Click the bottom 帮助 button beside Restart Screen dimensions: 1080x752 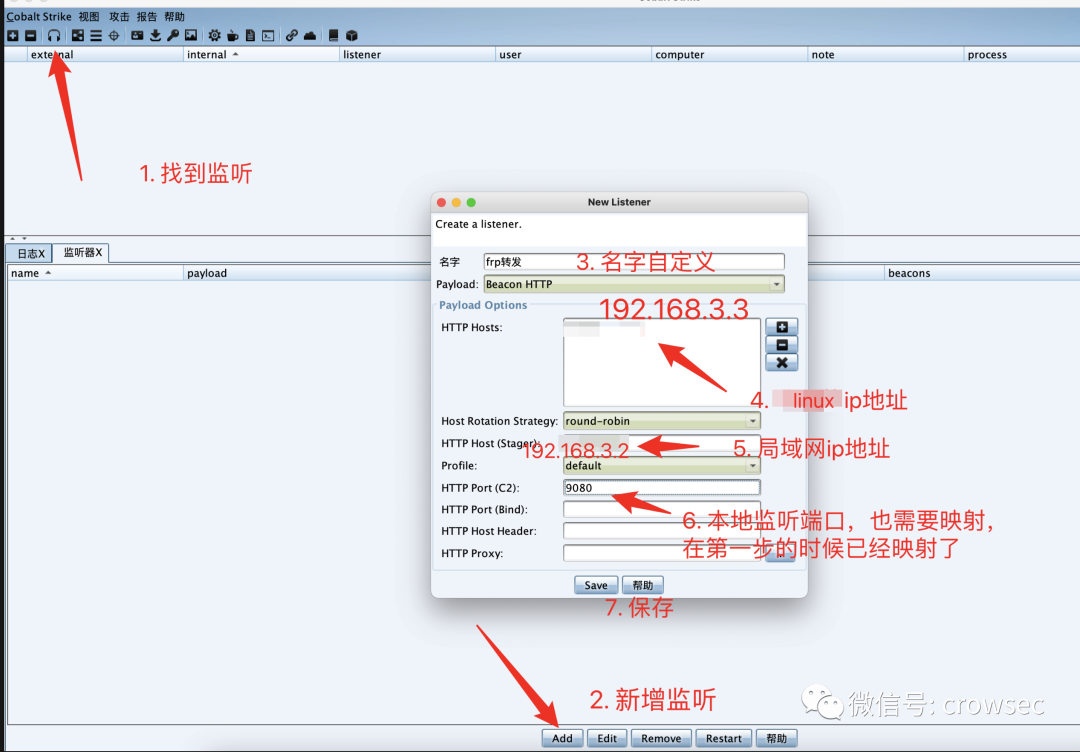click(776, 738)
